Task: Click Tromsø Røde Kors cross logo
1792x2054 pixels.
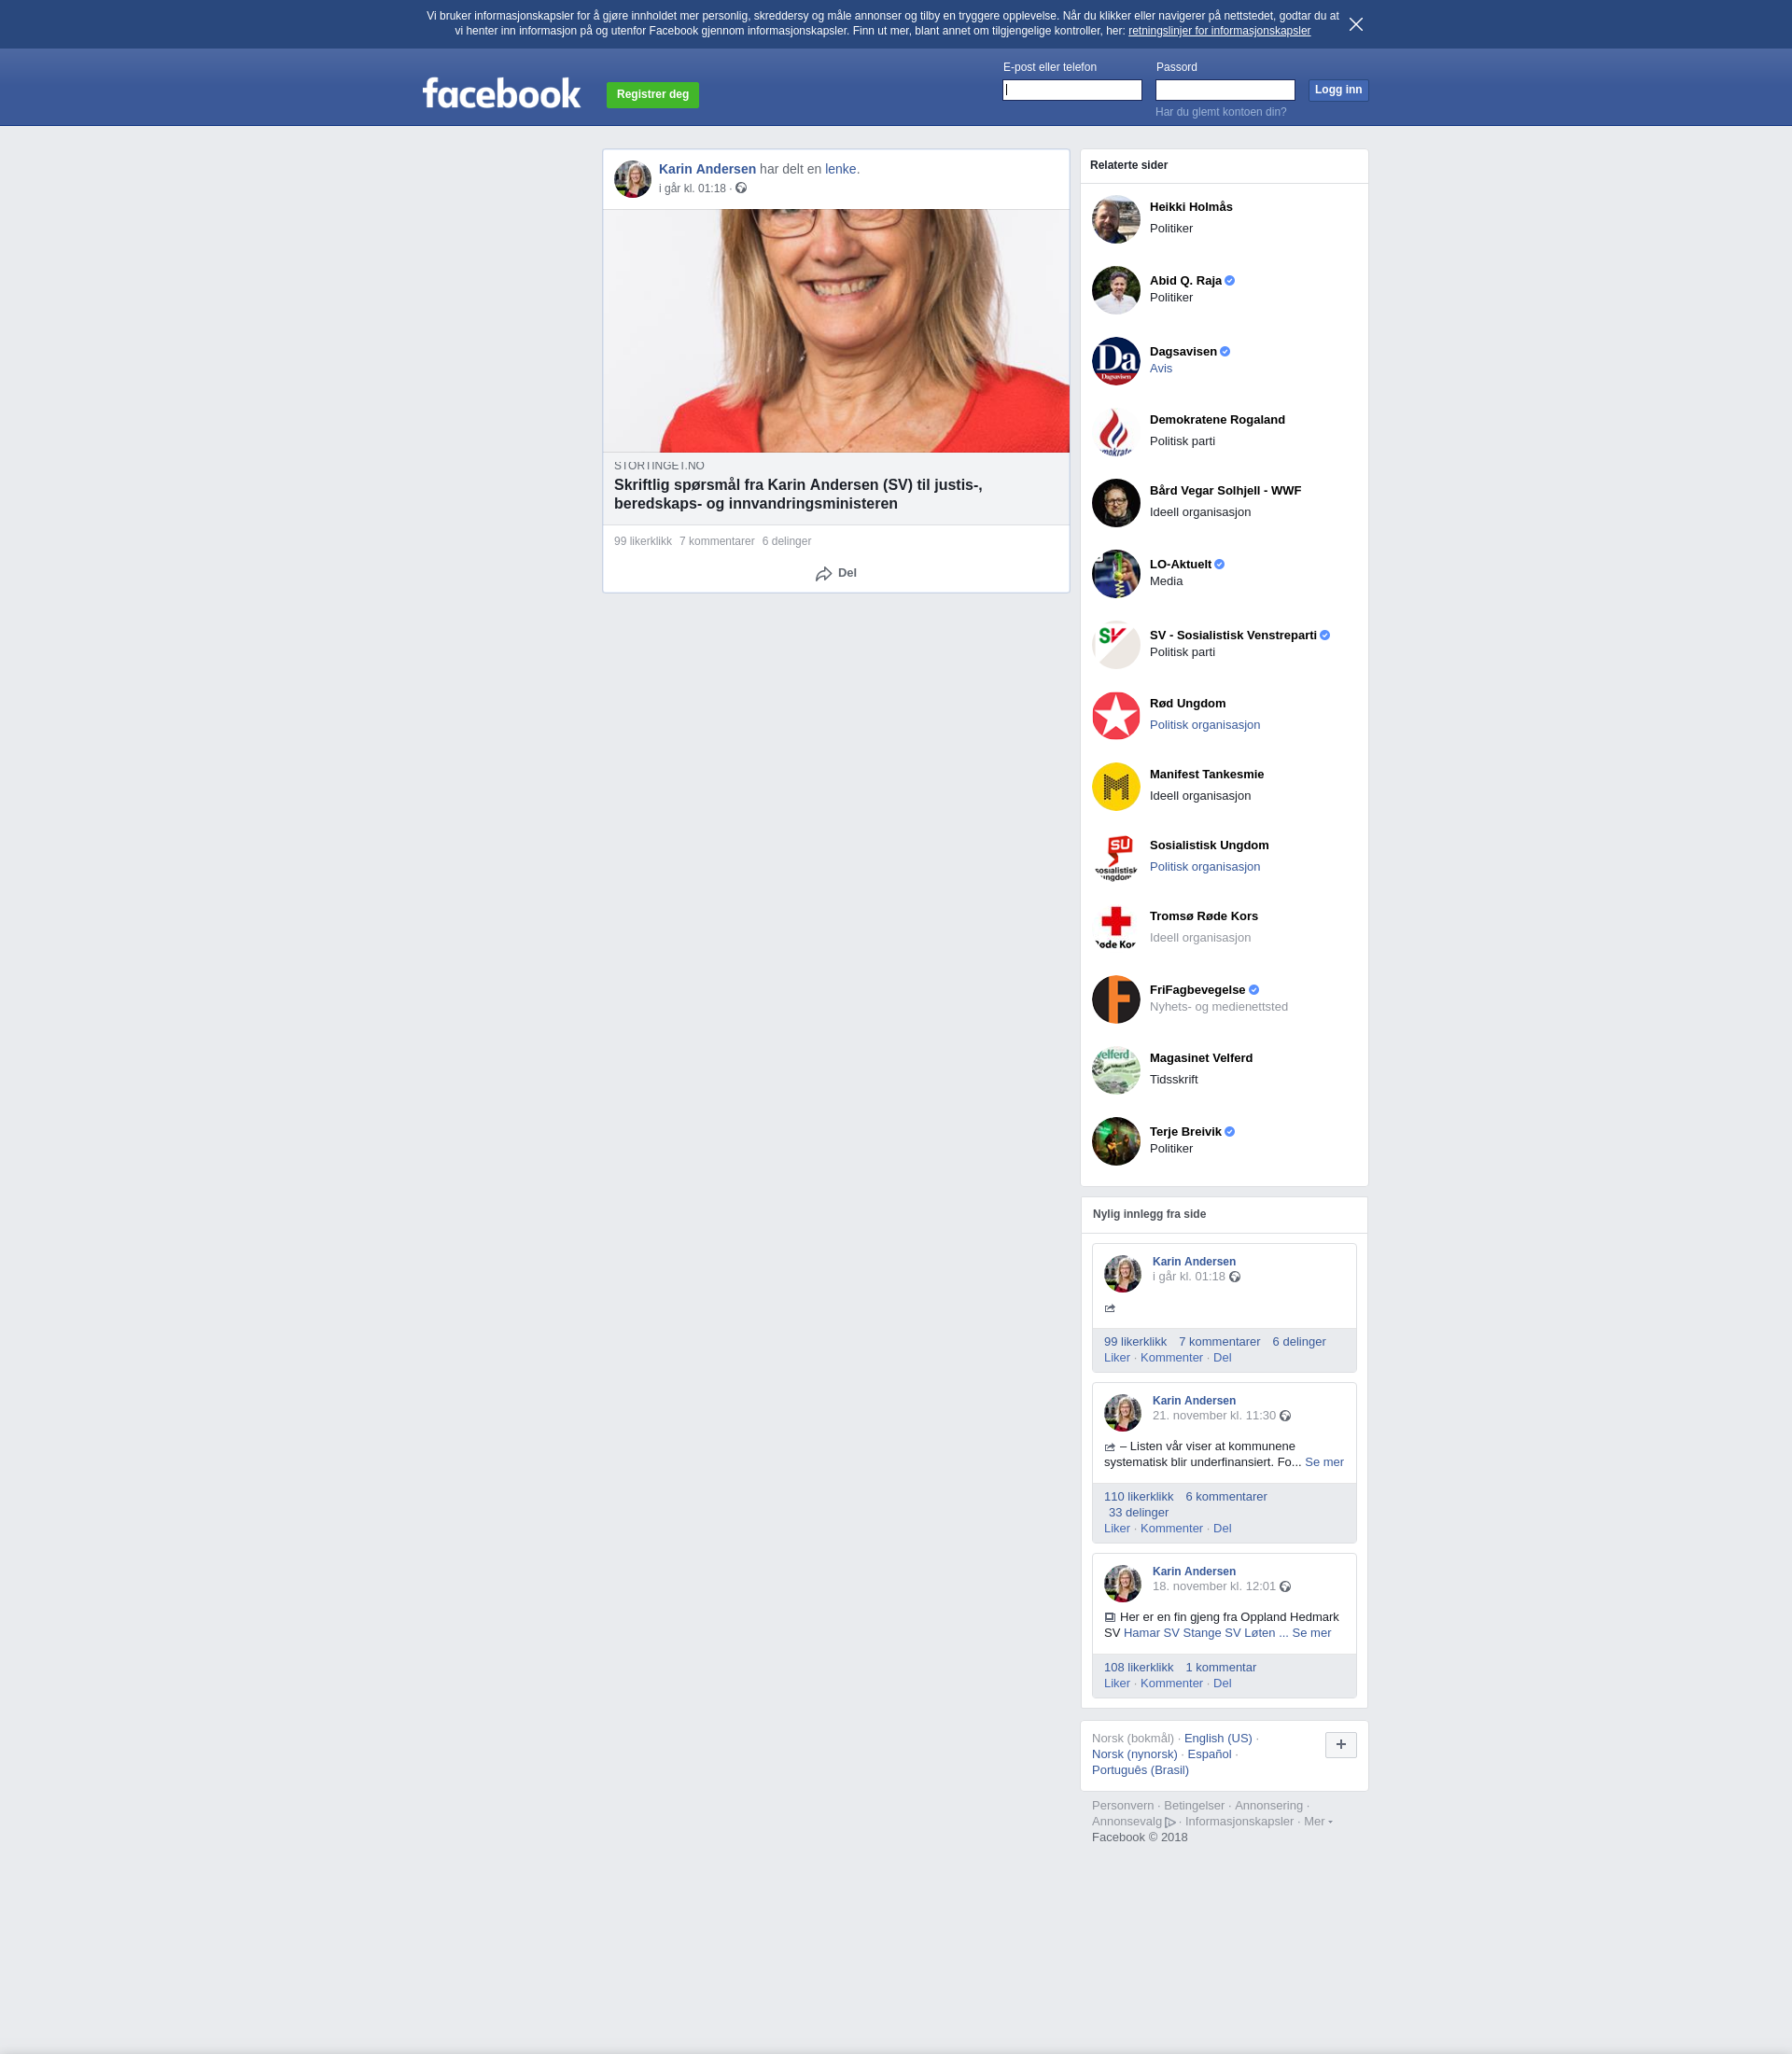Action: [1115, 926]
